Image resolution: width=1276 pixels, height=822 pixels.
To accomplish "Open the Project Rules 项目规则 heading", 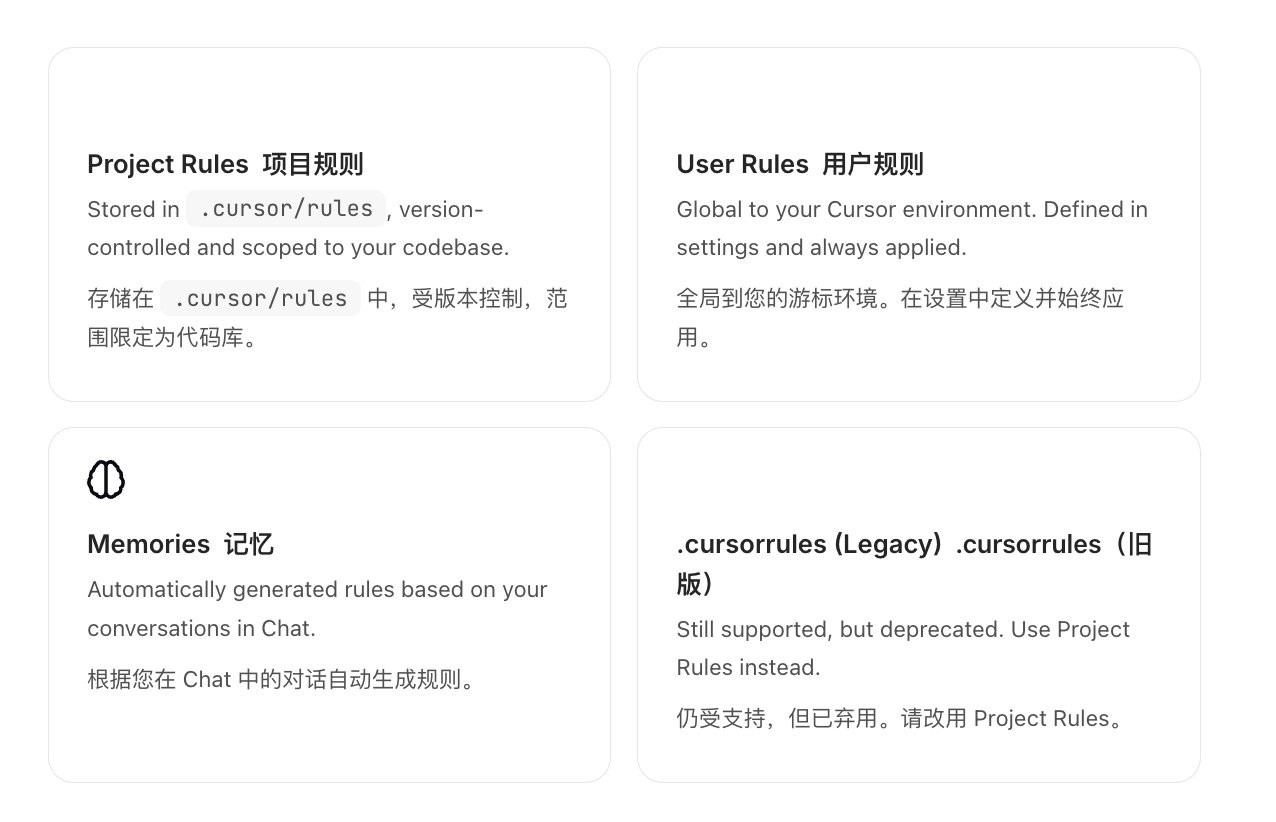I will (x=225, y=164).
